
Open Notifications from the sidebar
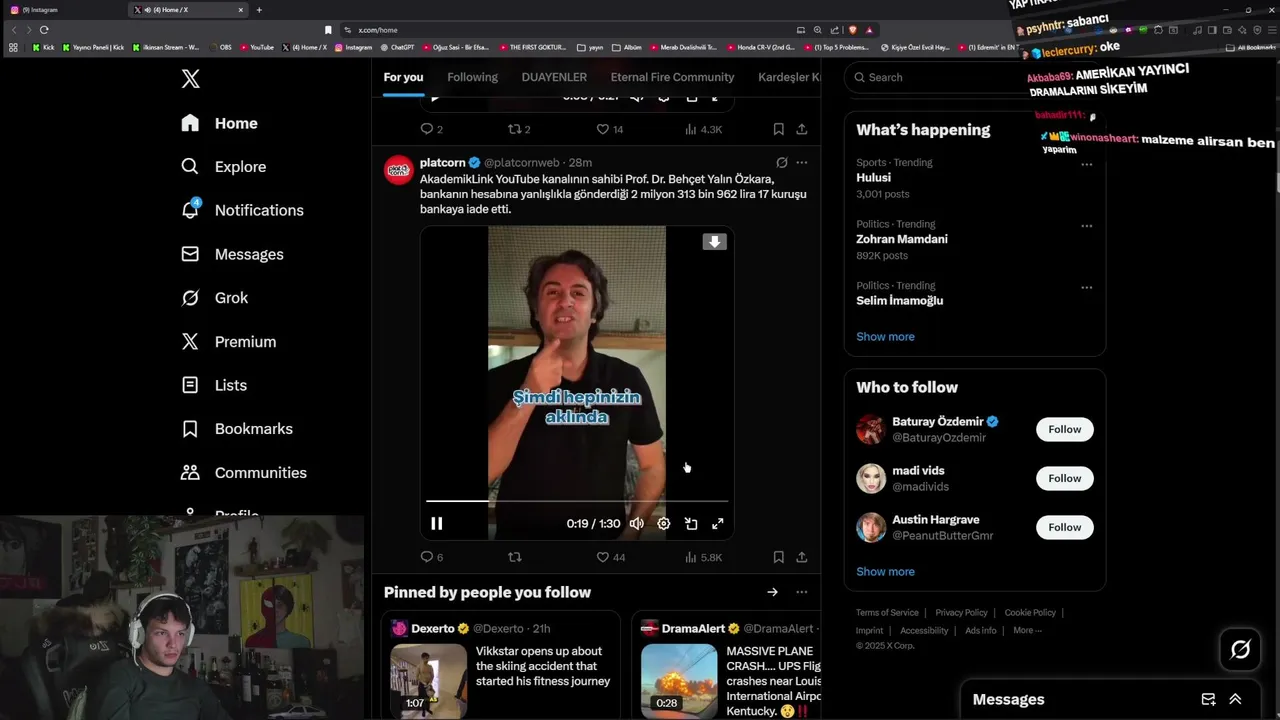242,210
